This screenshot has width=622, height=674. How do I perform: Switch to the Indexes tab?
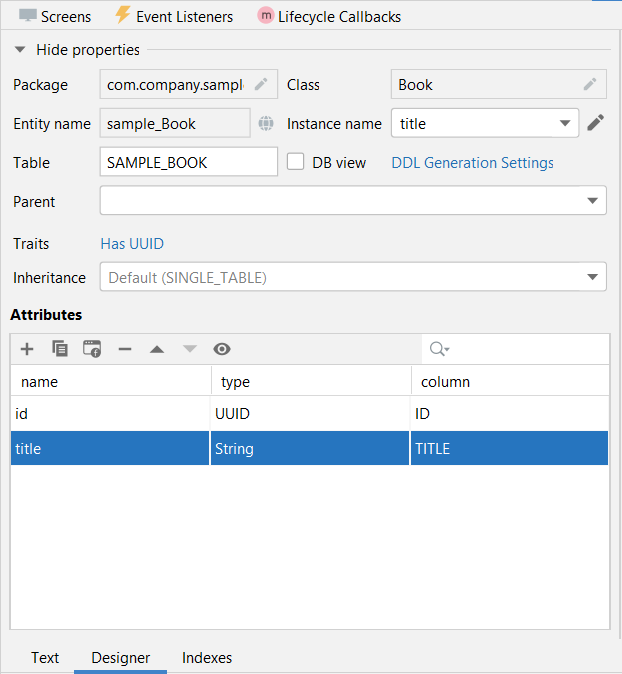[207, 658]
